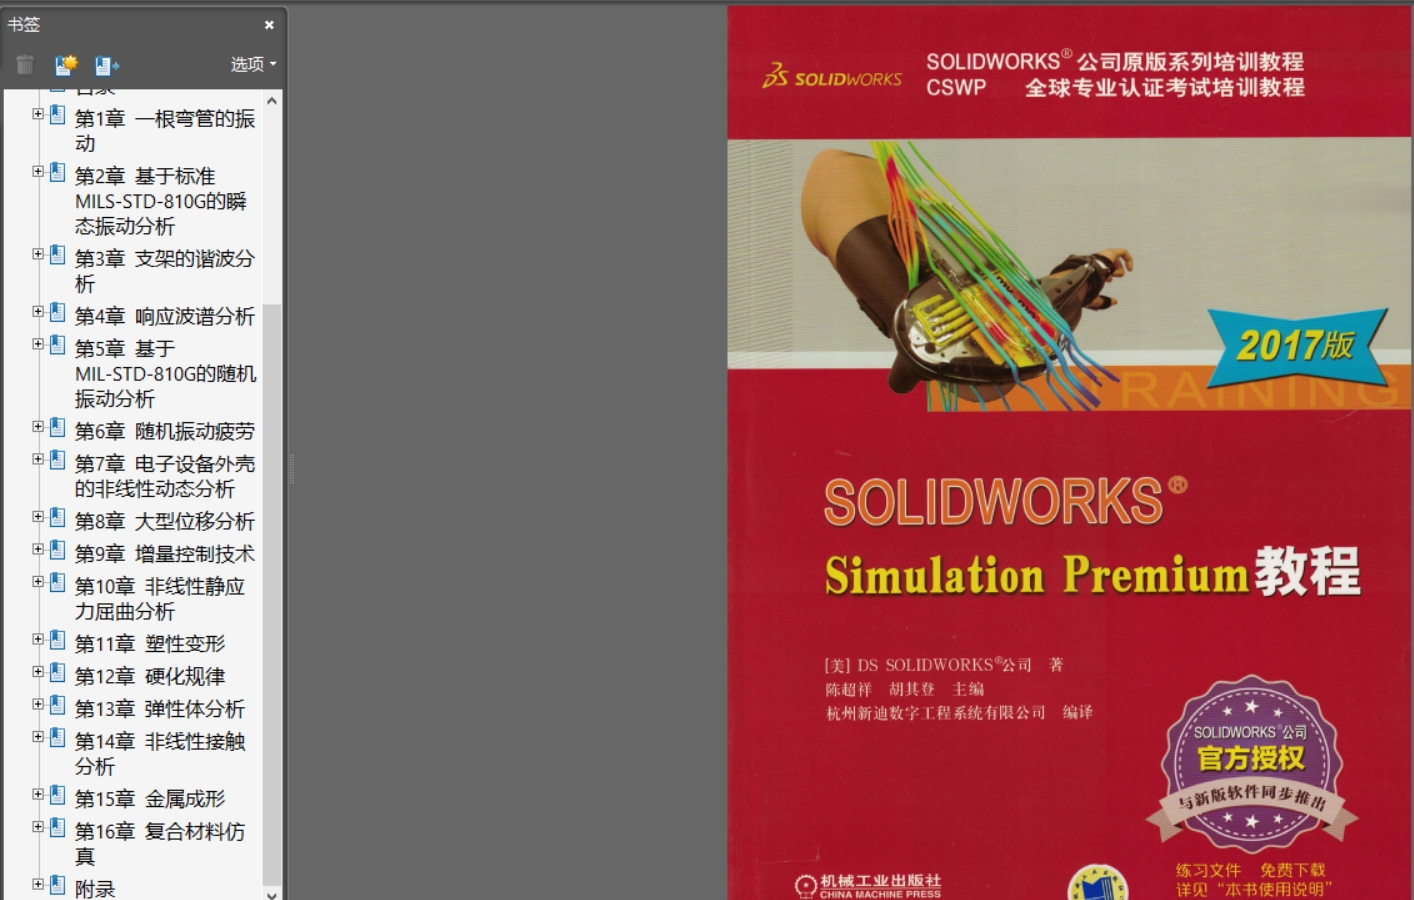Click bookmark page icon for 第4章
Screen dimensions: 1414x900
coord(58,313)
